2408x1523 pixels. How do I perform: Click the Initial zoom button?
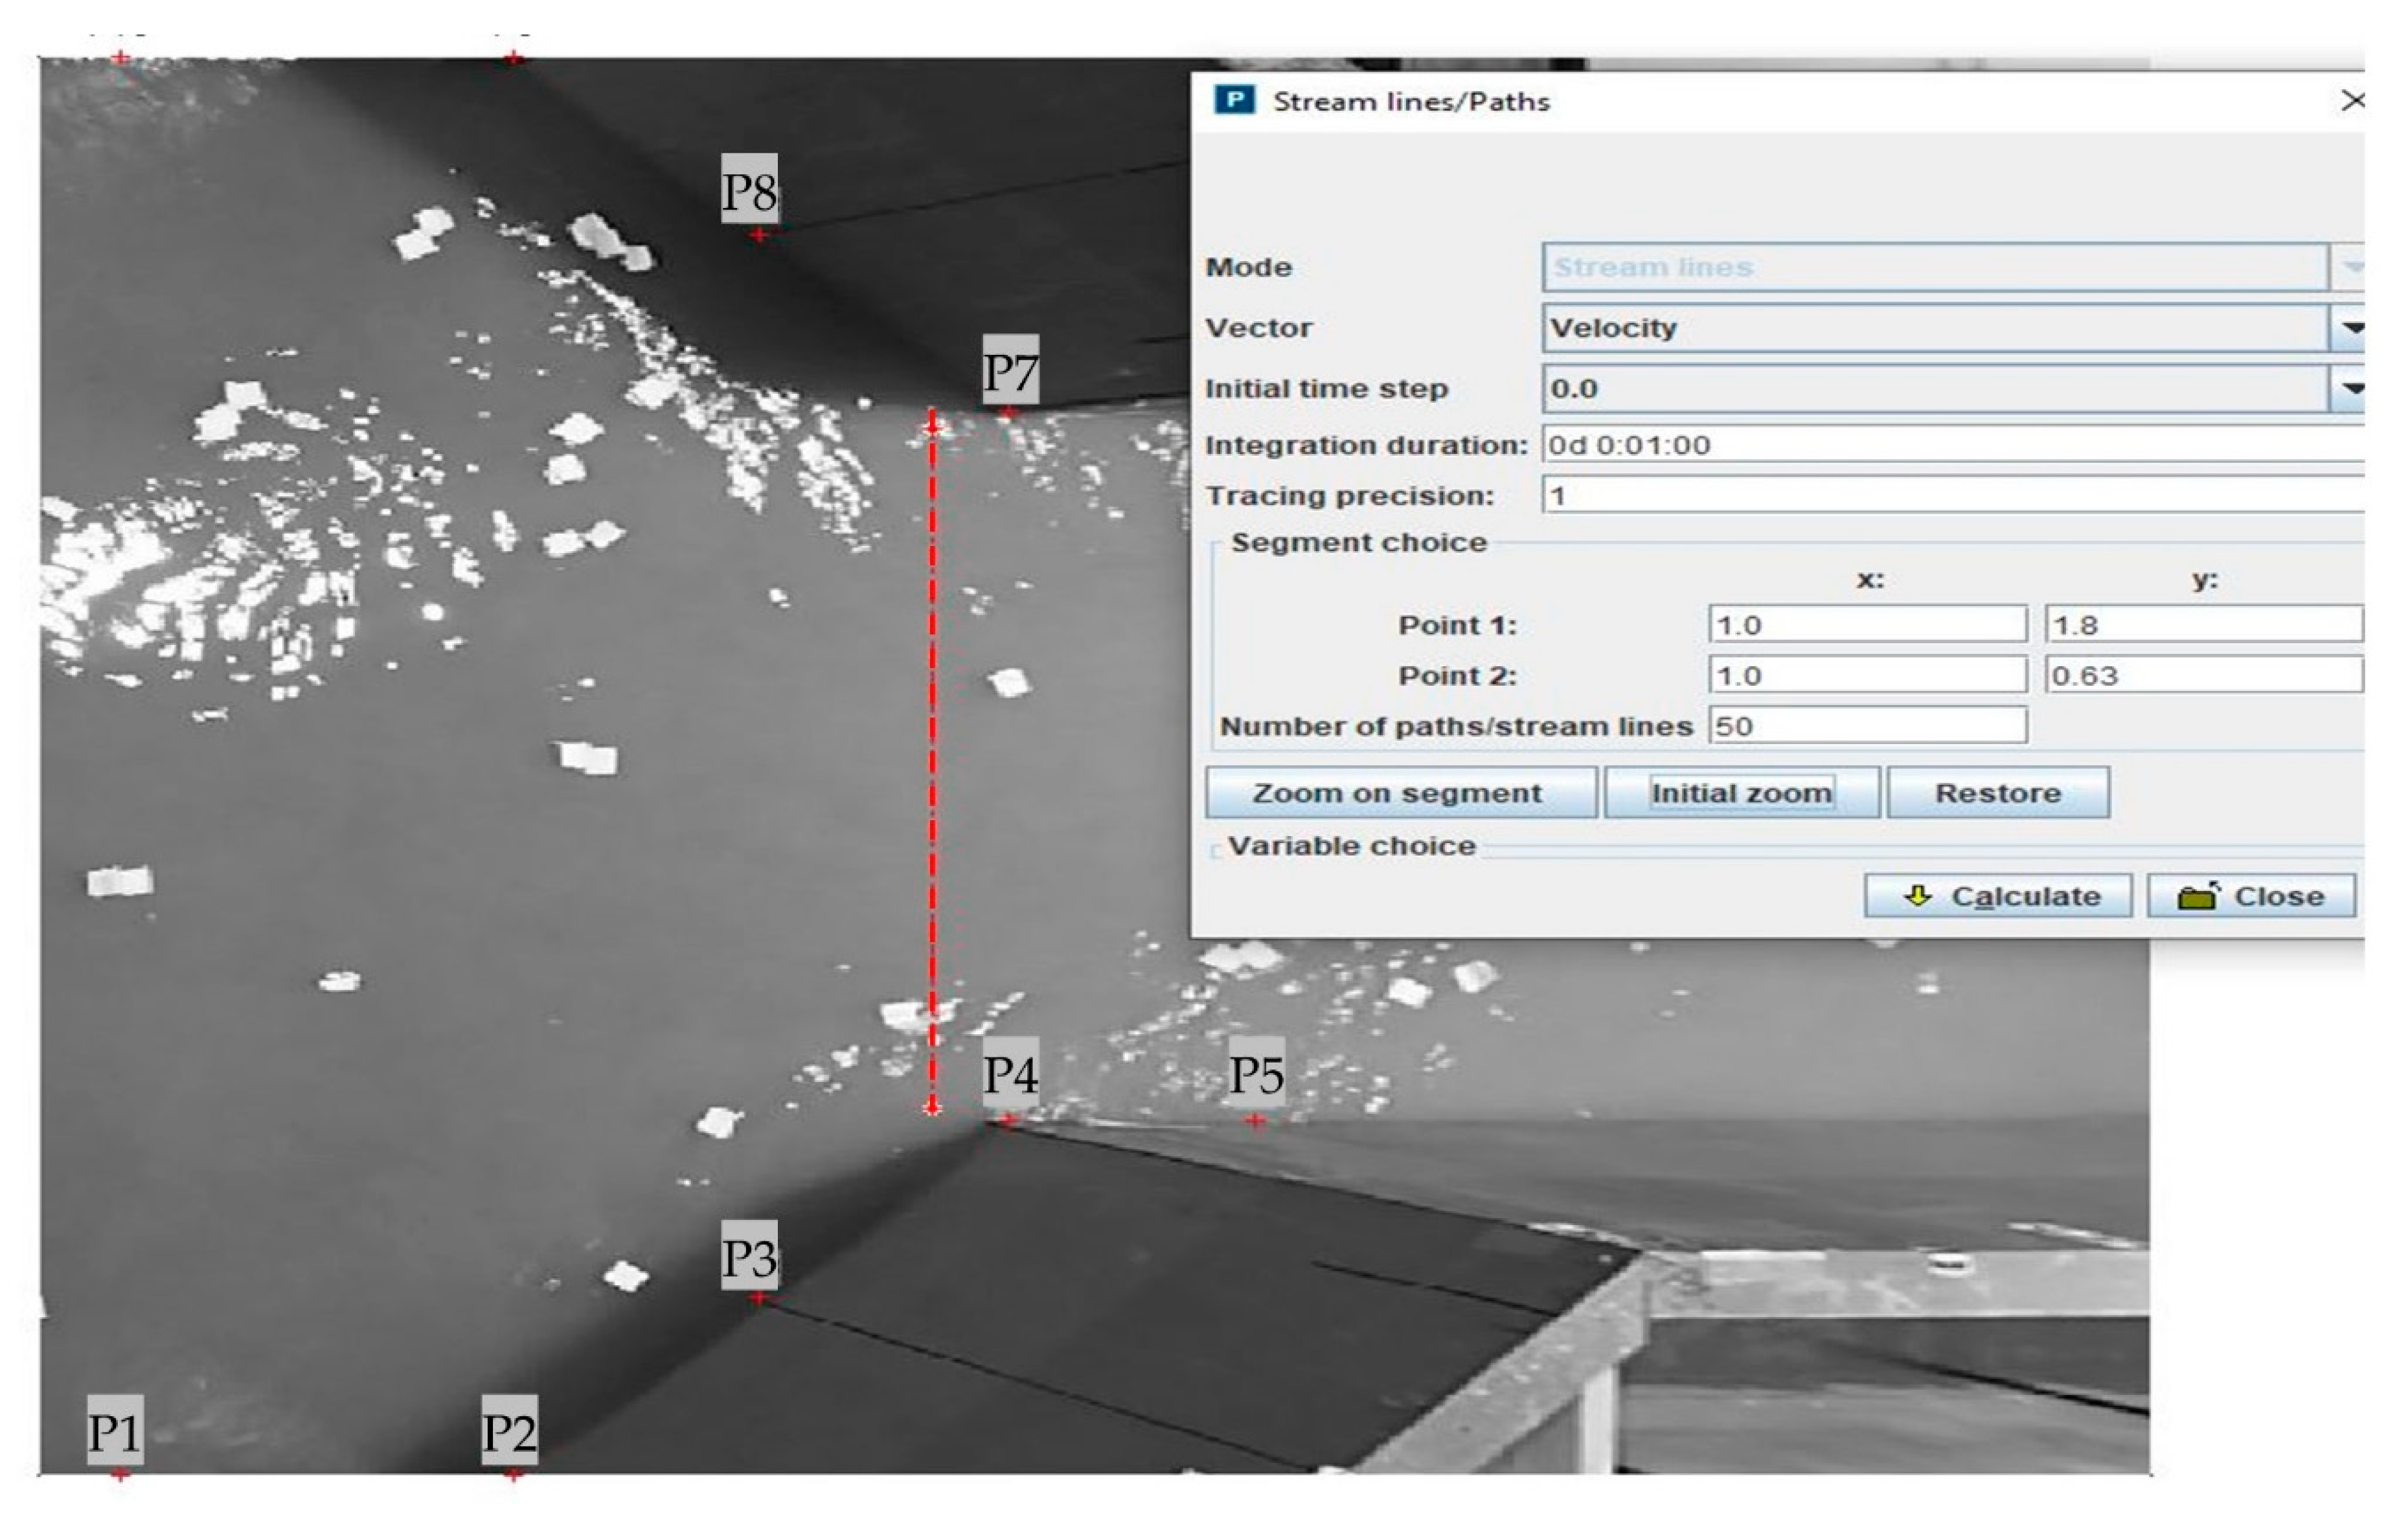tap(1741, 793)
